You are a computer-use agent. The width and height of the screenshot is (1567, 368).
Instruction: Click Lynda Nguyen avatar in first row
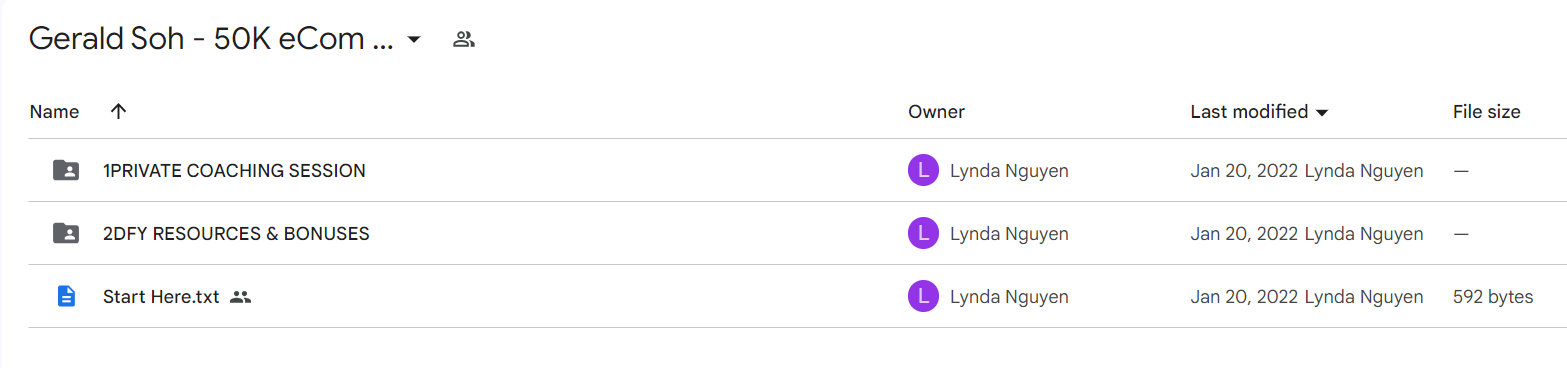[x=923, y=171]
